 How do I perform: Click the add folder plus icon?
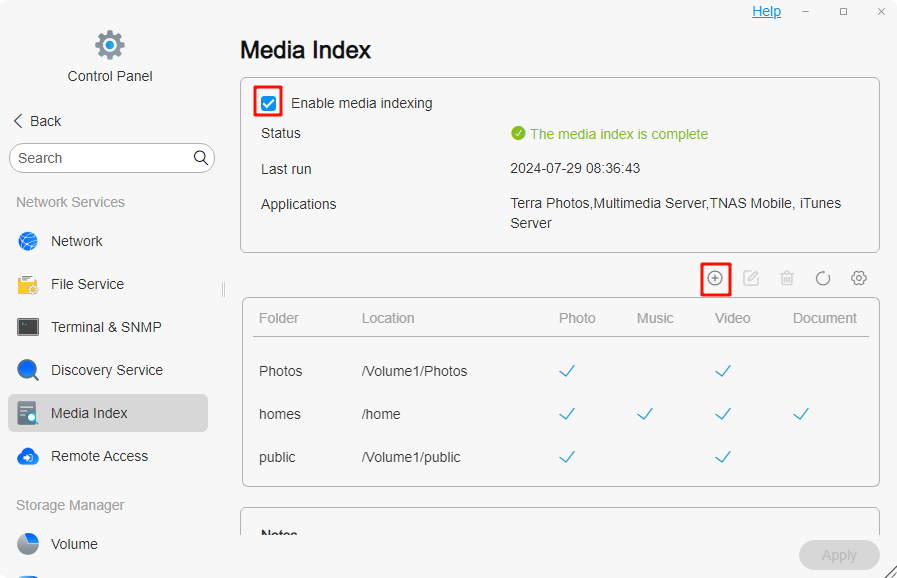coord(715,278)
